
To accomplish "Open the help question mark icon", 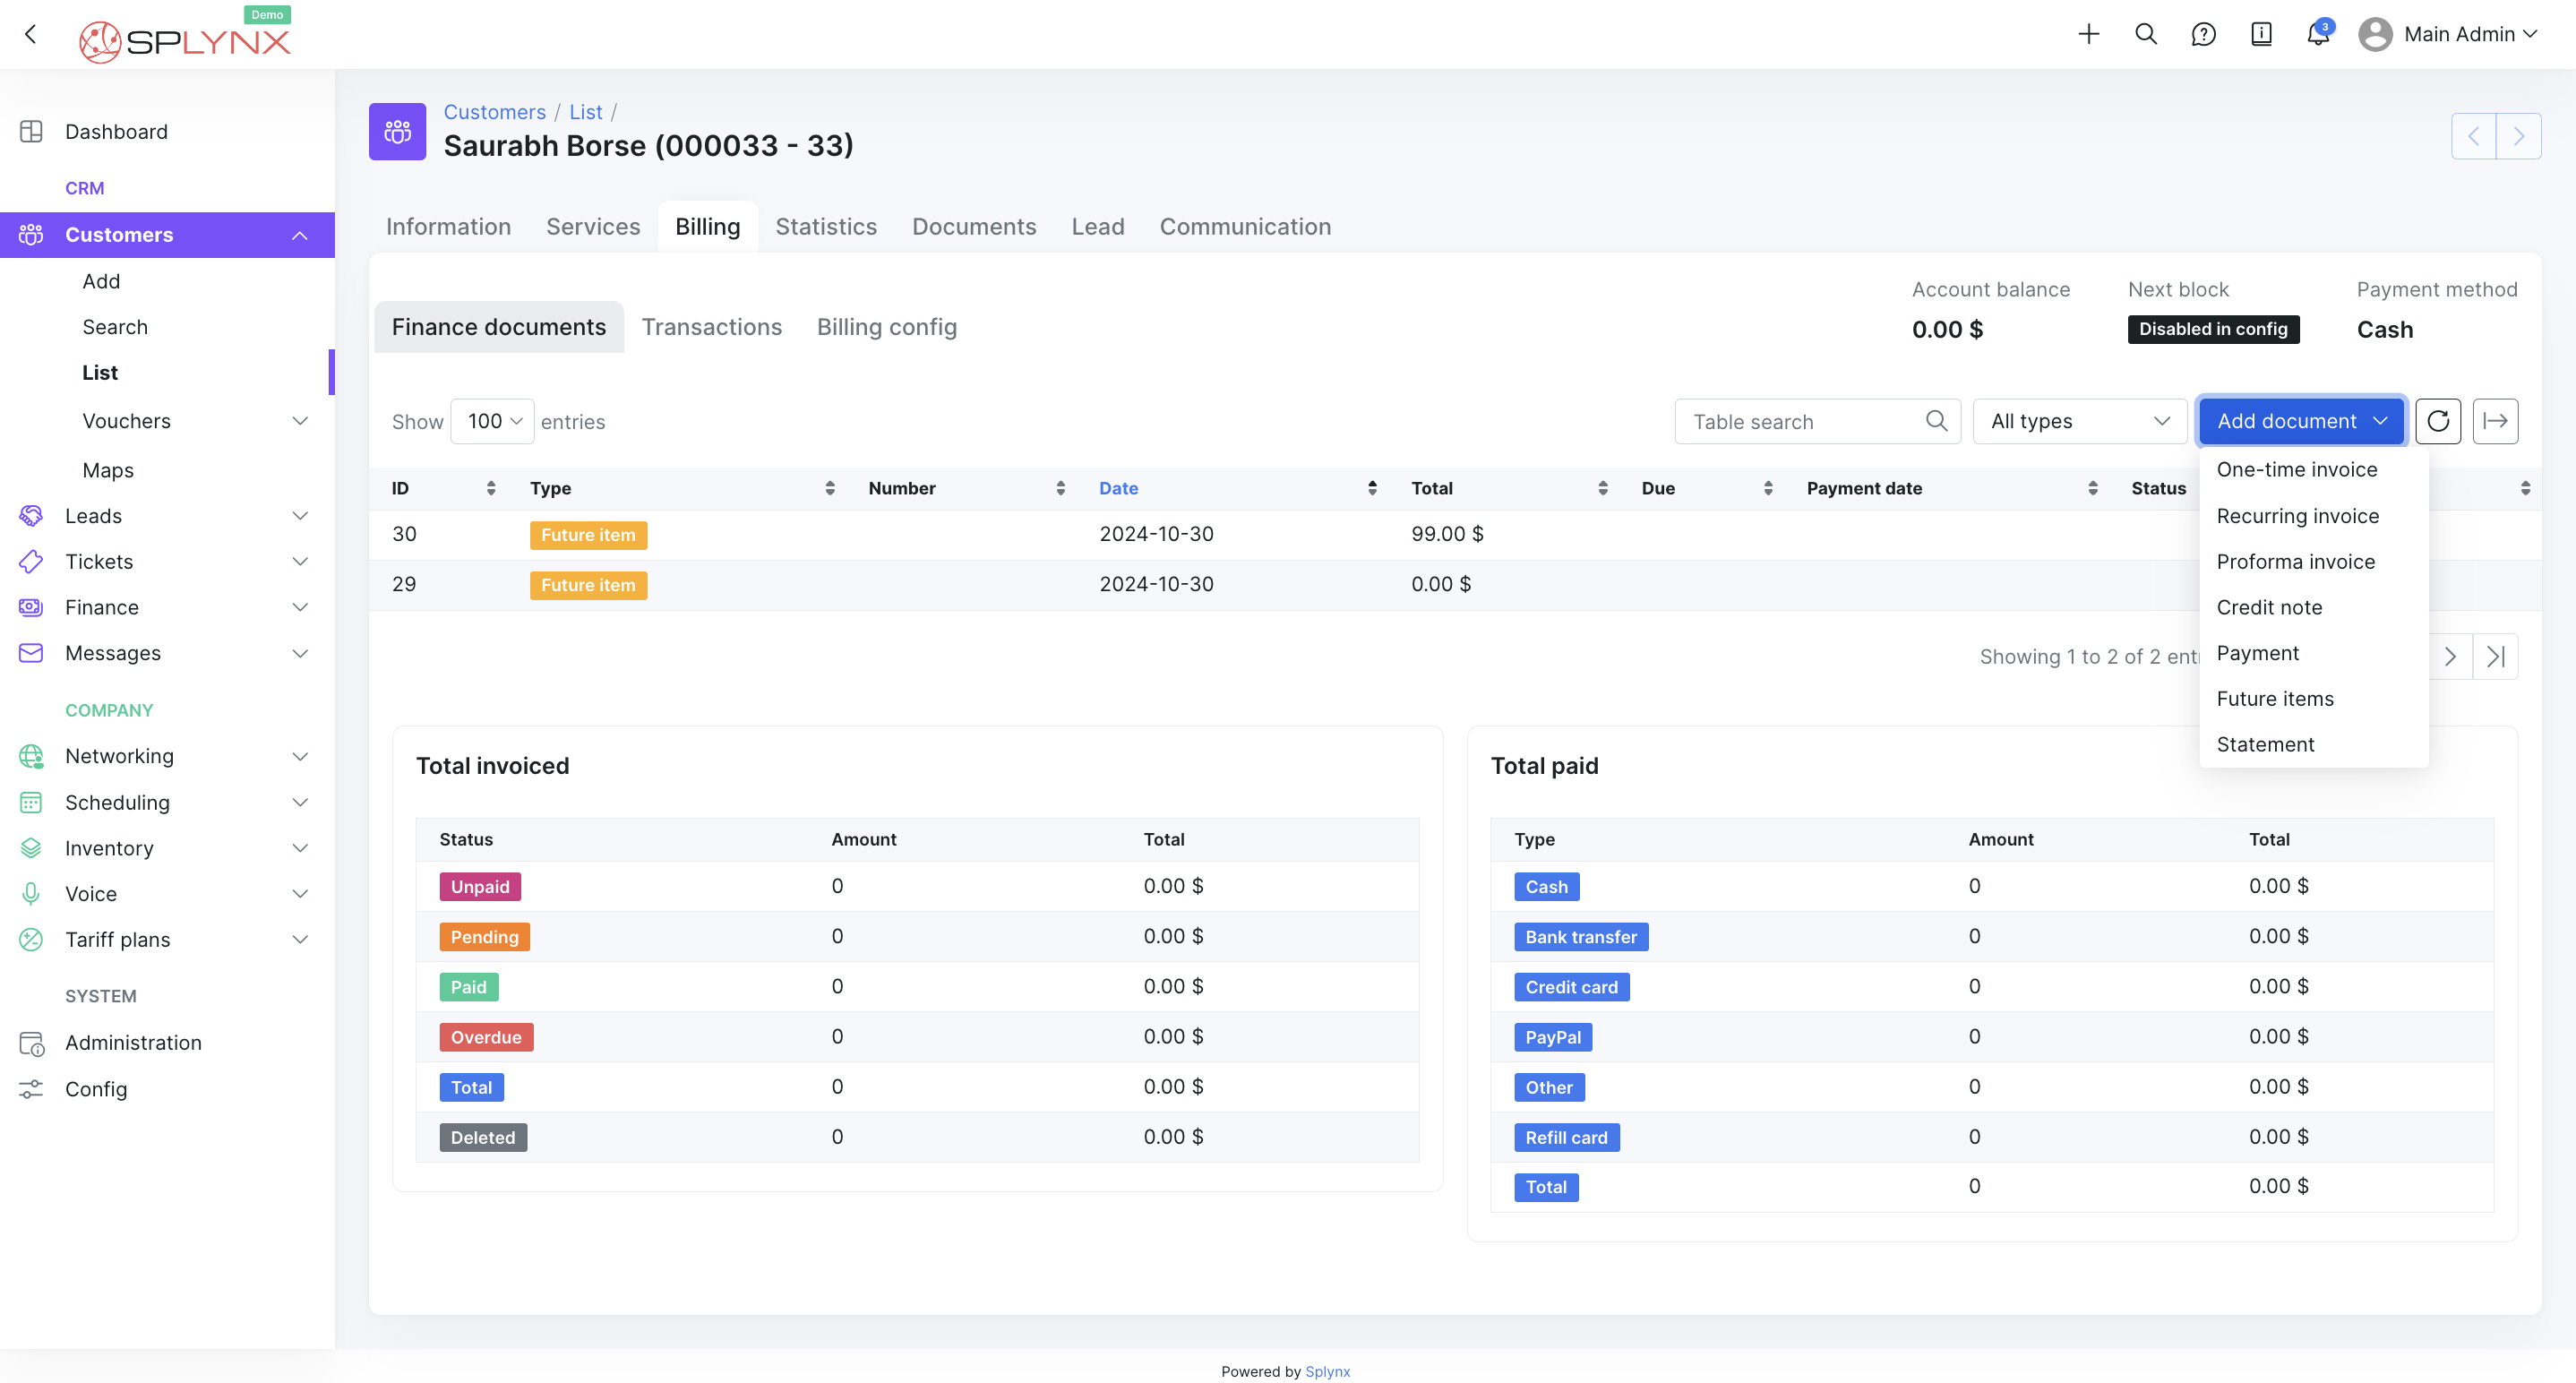I will (x=2203, y=34).
